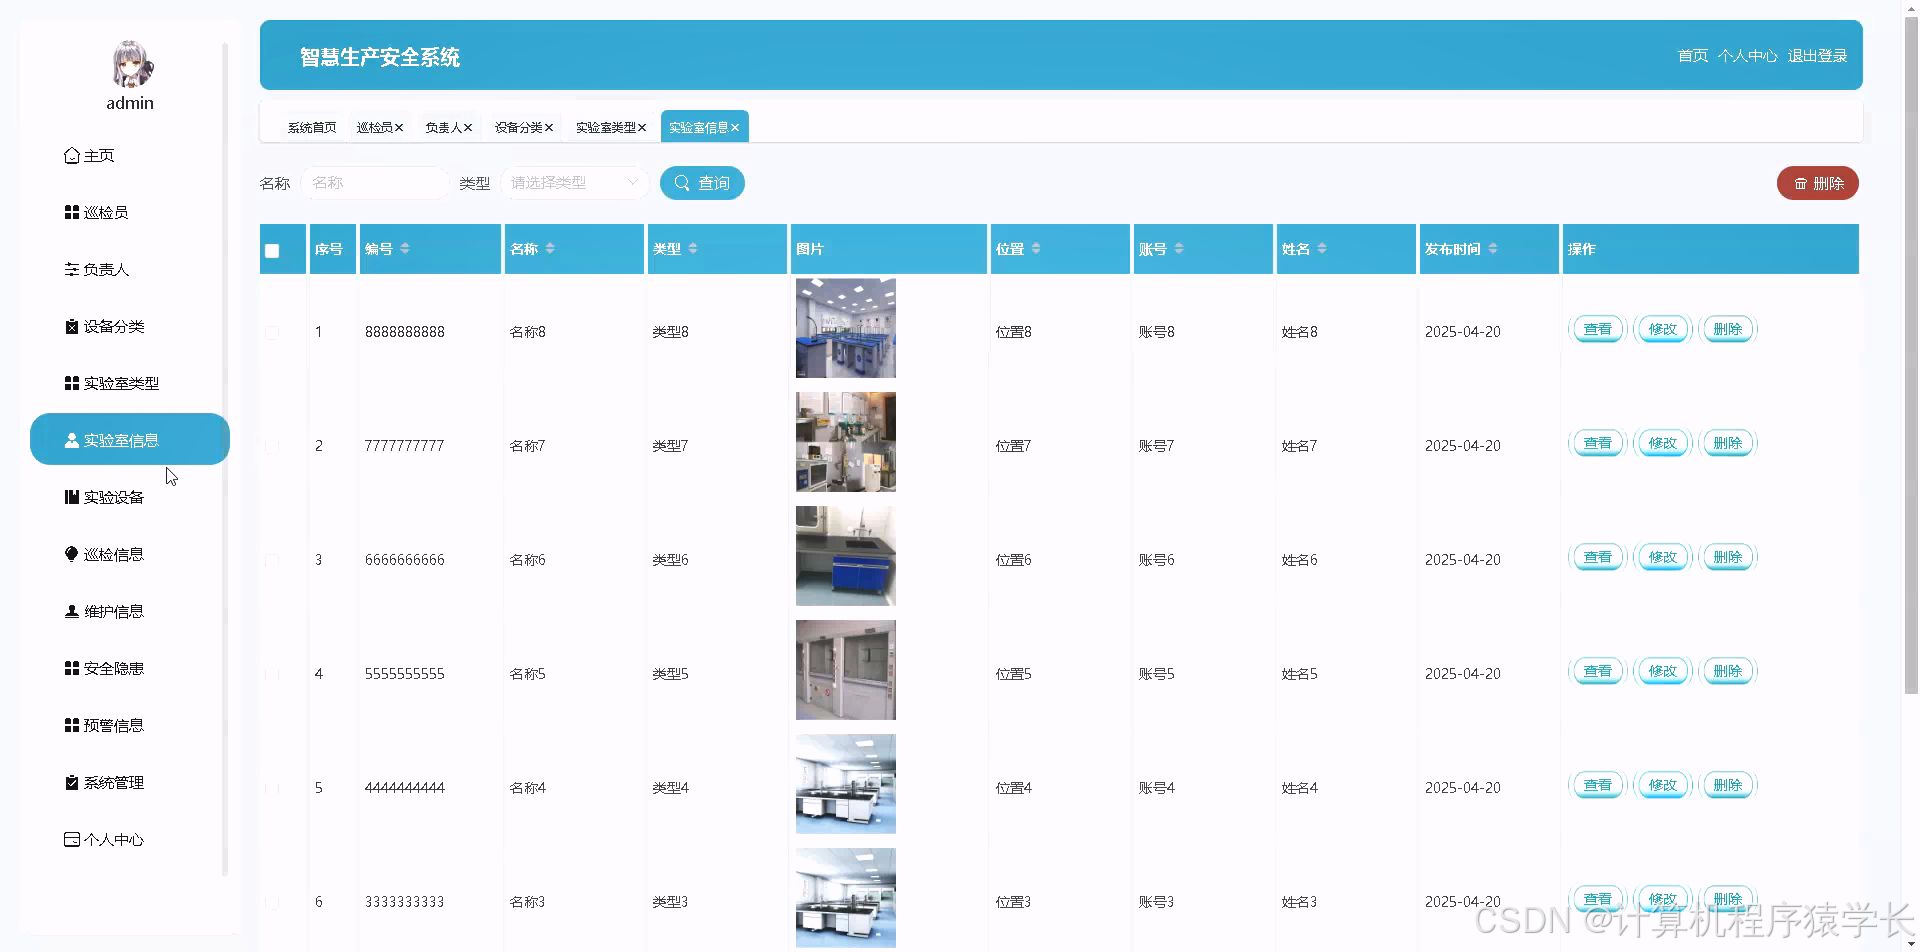This screenshot has width=1920, height=952.
Task: Click the admin avatar image
Action: pos(131,65)
